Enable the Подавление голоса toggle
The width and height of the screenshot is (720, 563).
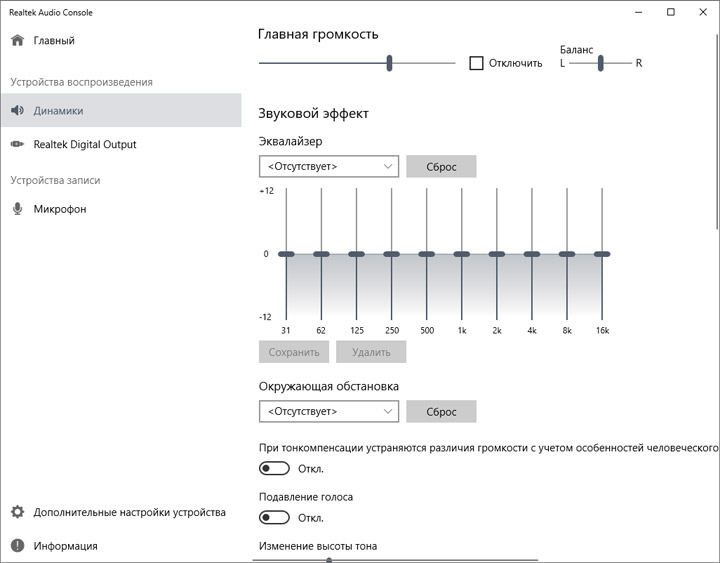pyautogui.click(x=274, y=517)
